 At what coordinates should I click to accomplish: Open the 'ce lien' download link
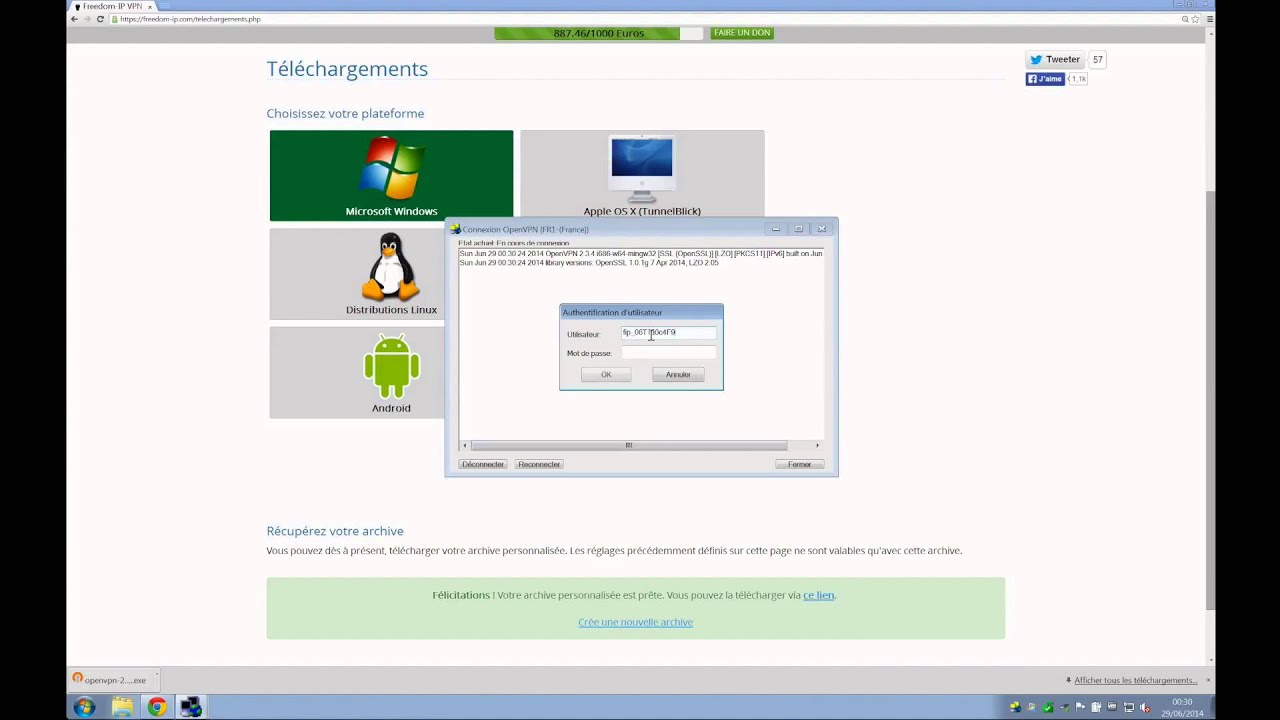(818, 595)
